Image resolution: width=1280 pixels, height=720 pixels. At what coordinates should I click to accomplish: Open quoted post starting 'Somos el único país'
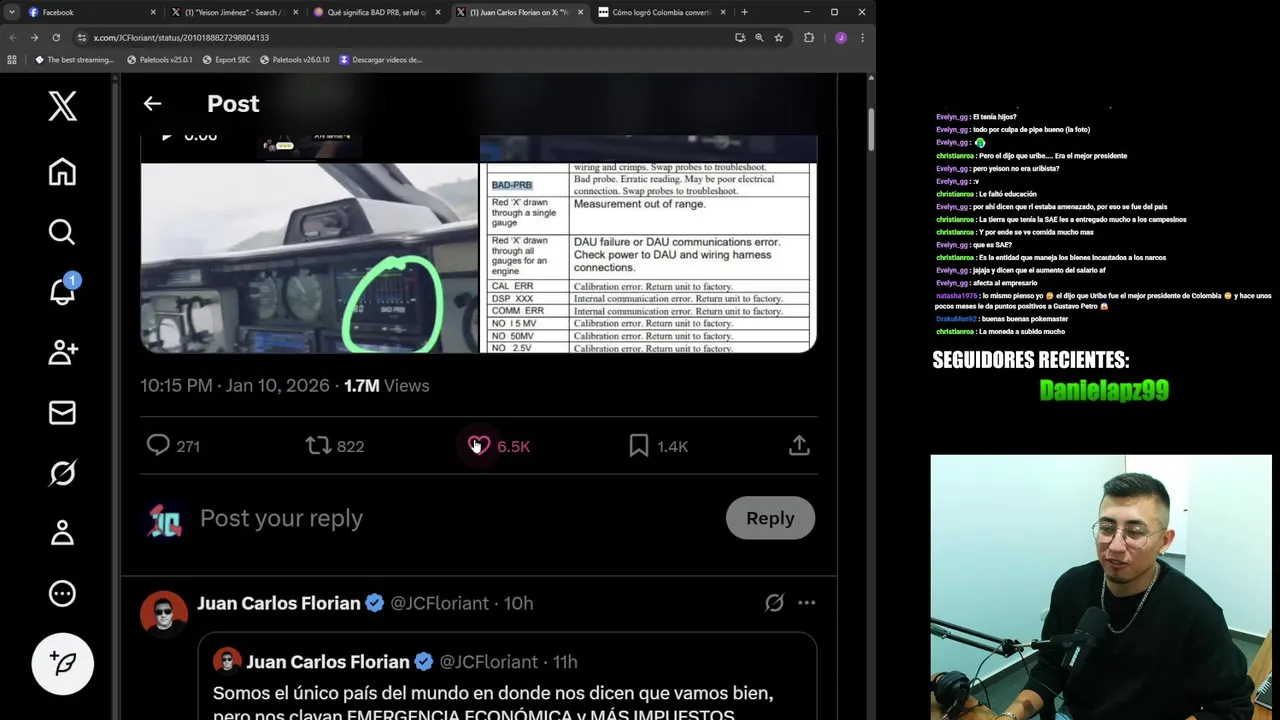tap(507, 676)
